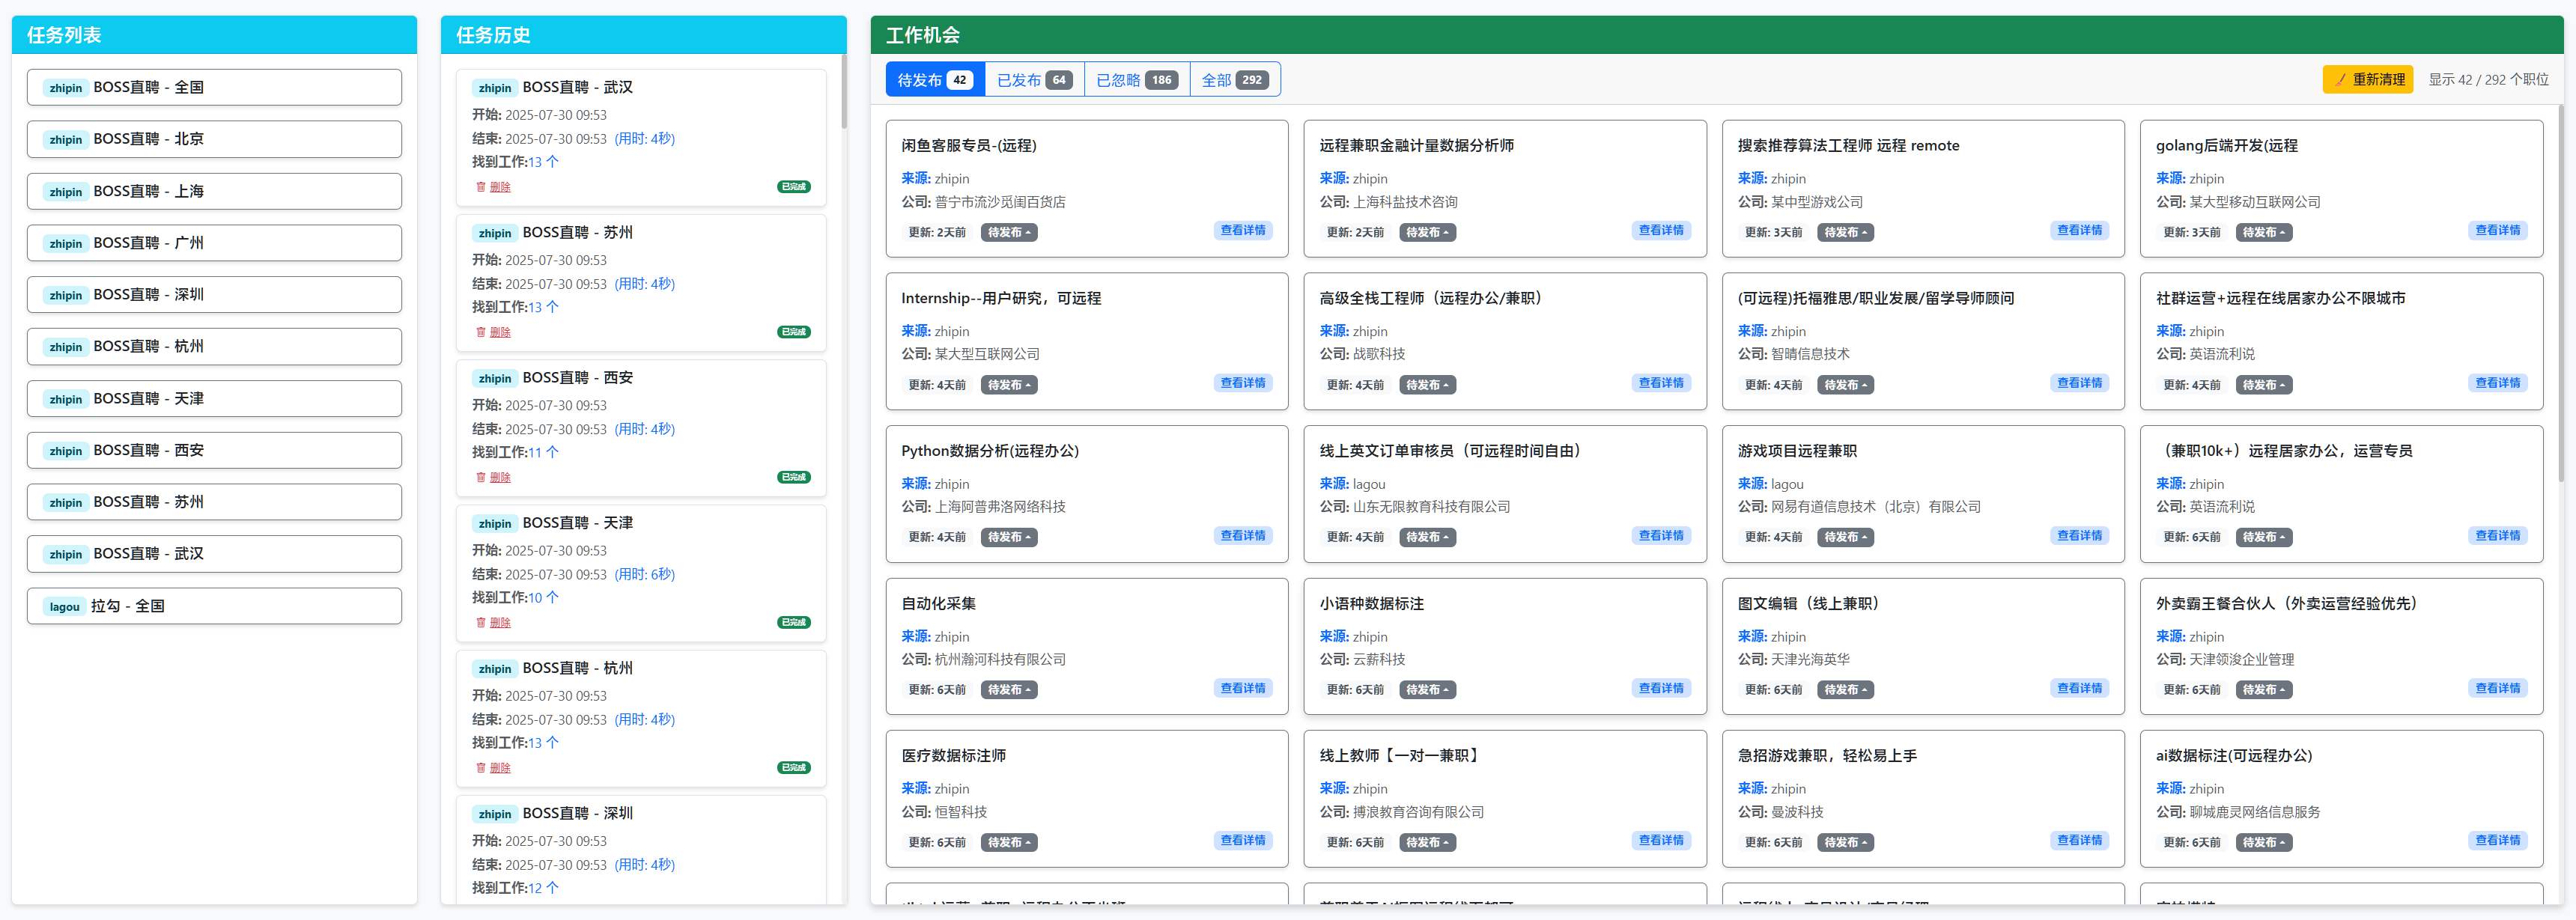
Task: Click (用时: 6秒) in 天津 history entry
Action: tap(645, 574)
